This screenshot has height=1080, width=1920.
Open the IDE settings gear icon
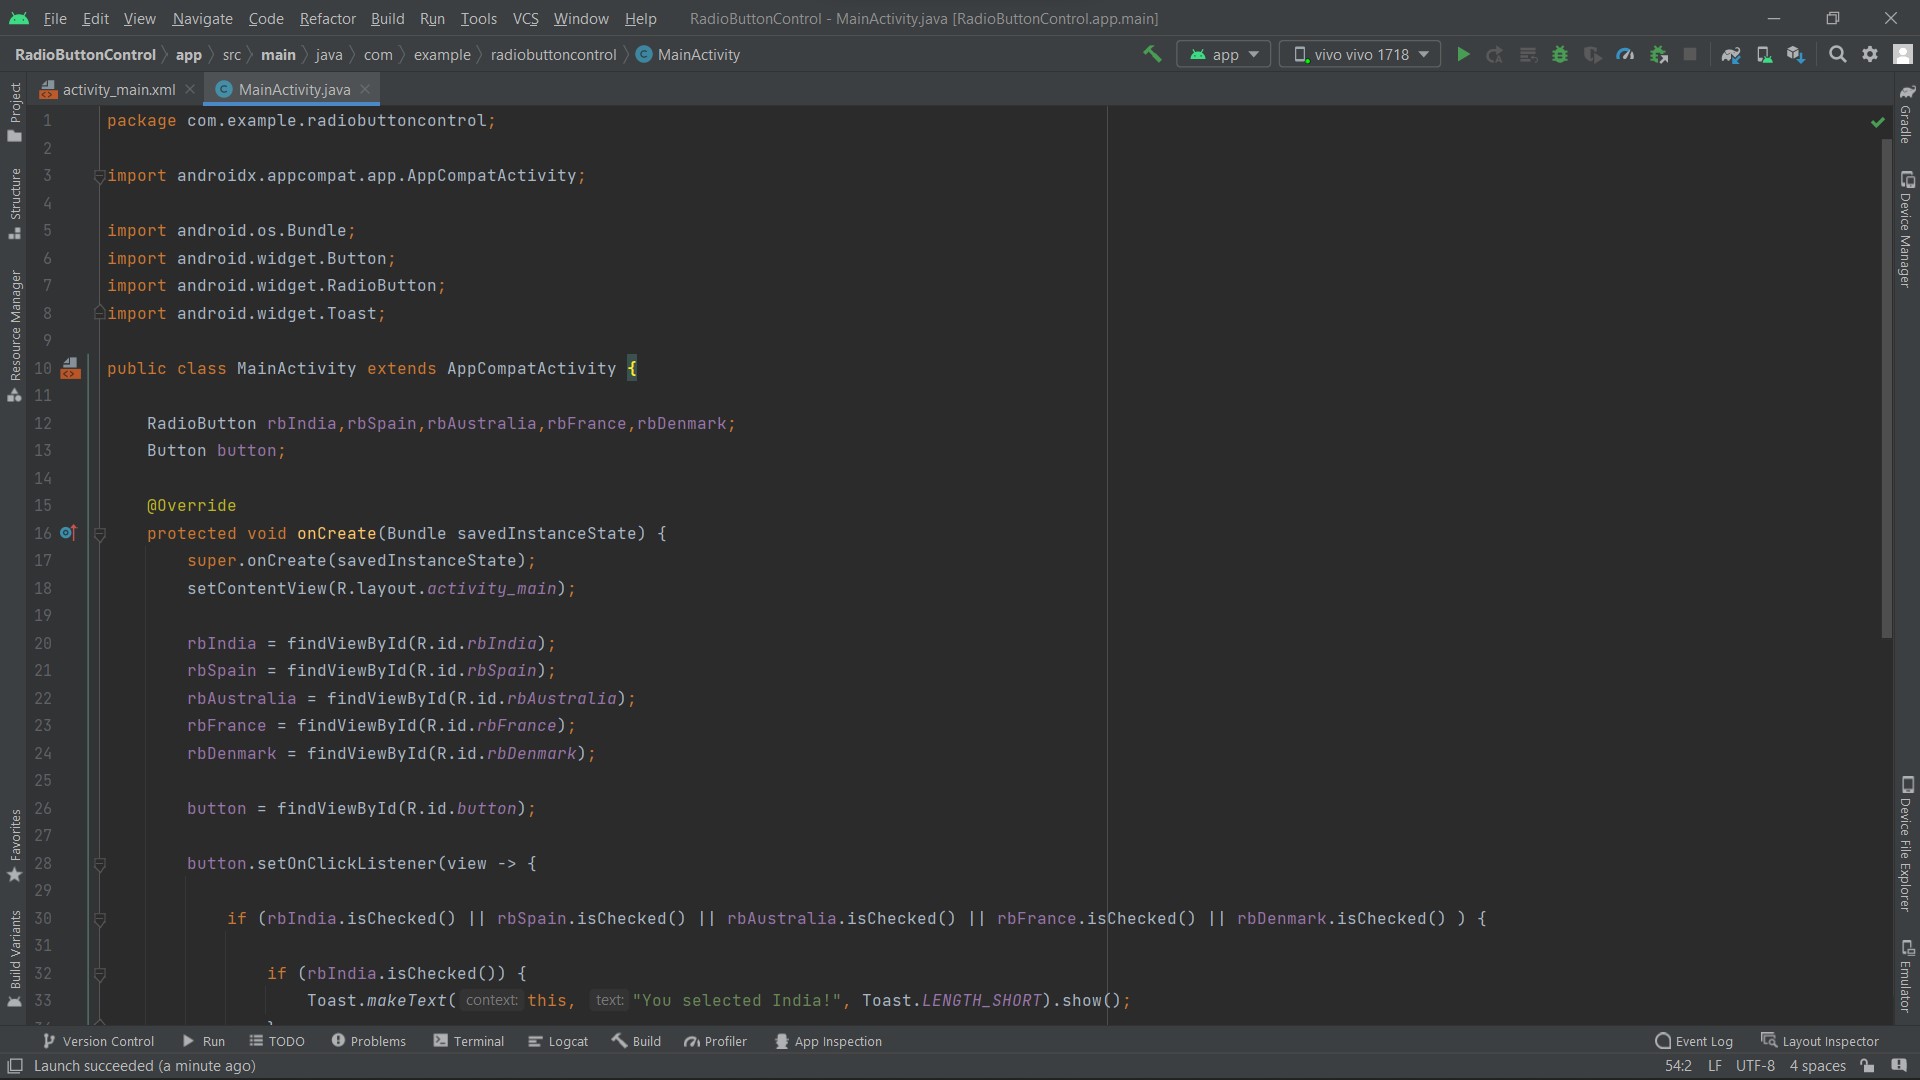1870,54
